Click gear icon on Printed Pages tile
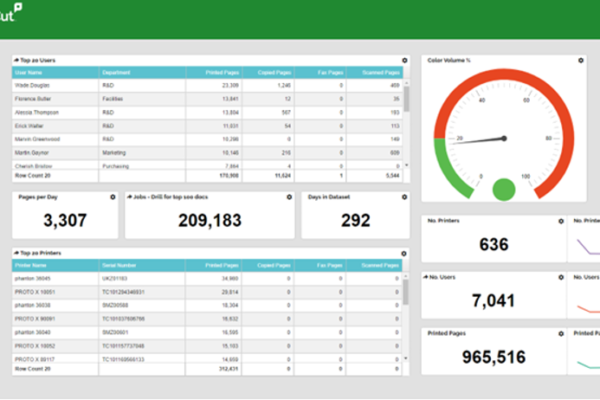Screen dimensions: 600x400 point(561,333)
